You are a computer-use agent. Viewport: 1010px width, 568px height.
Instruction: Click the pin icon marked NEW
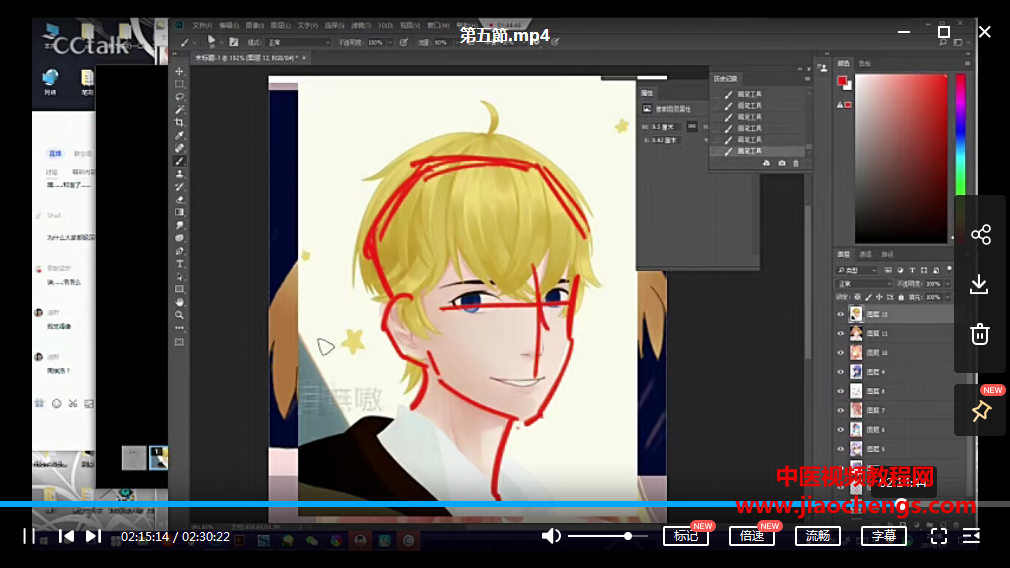[981, 410]
